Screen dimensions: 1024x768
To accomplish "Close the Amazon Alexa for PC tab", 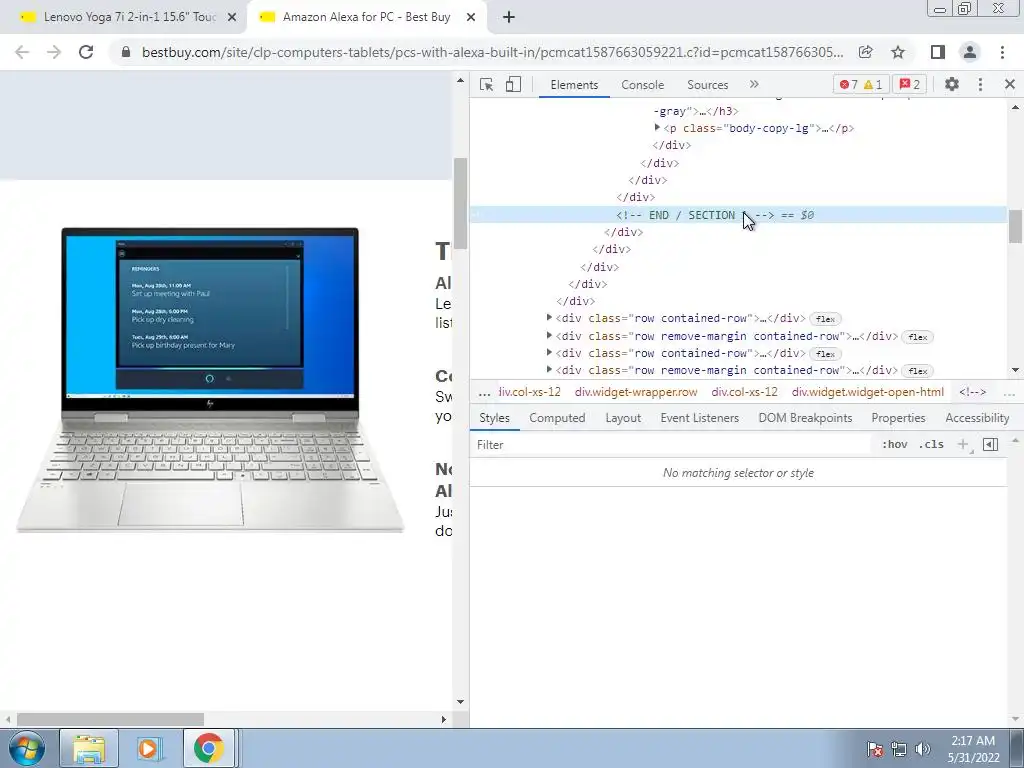I will [471, 18].
